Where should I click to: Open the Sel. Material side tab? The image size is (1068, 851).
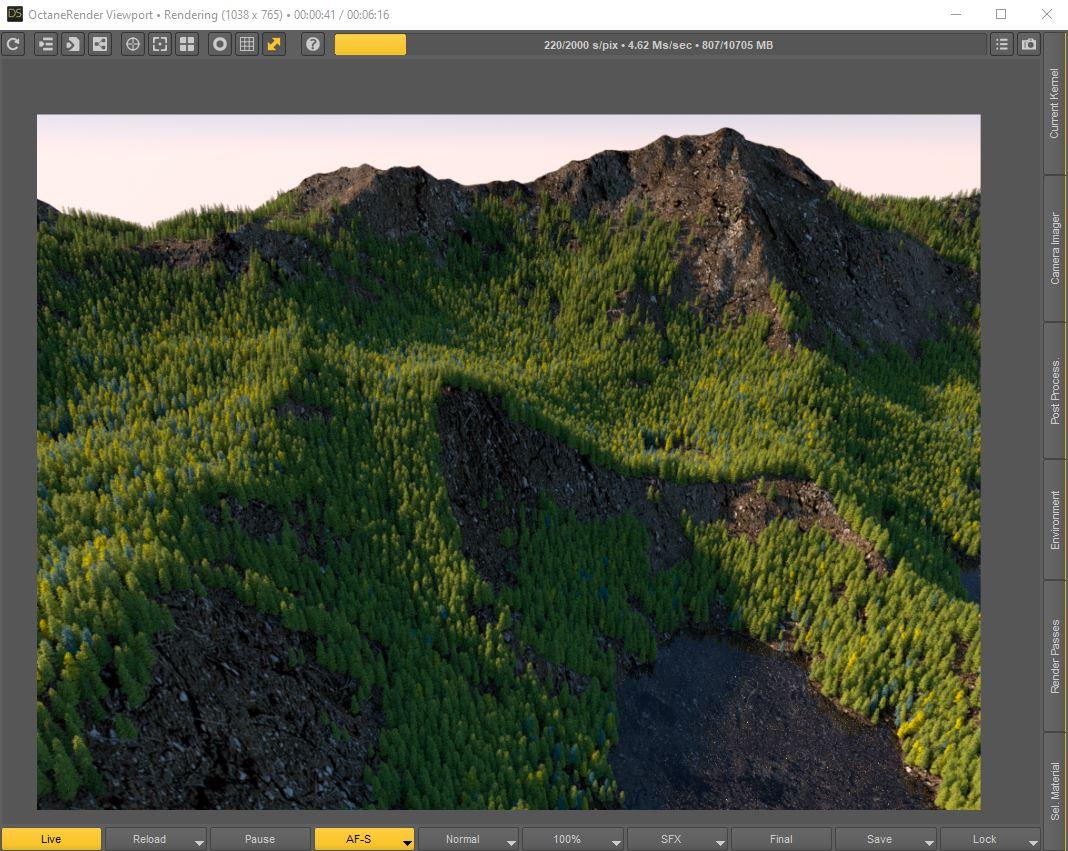[1055, 791]
